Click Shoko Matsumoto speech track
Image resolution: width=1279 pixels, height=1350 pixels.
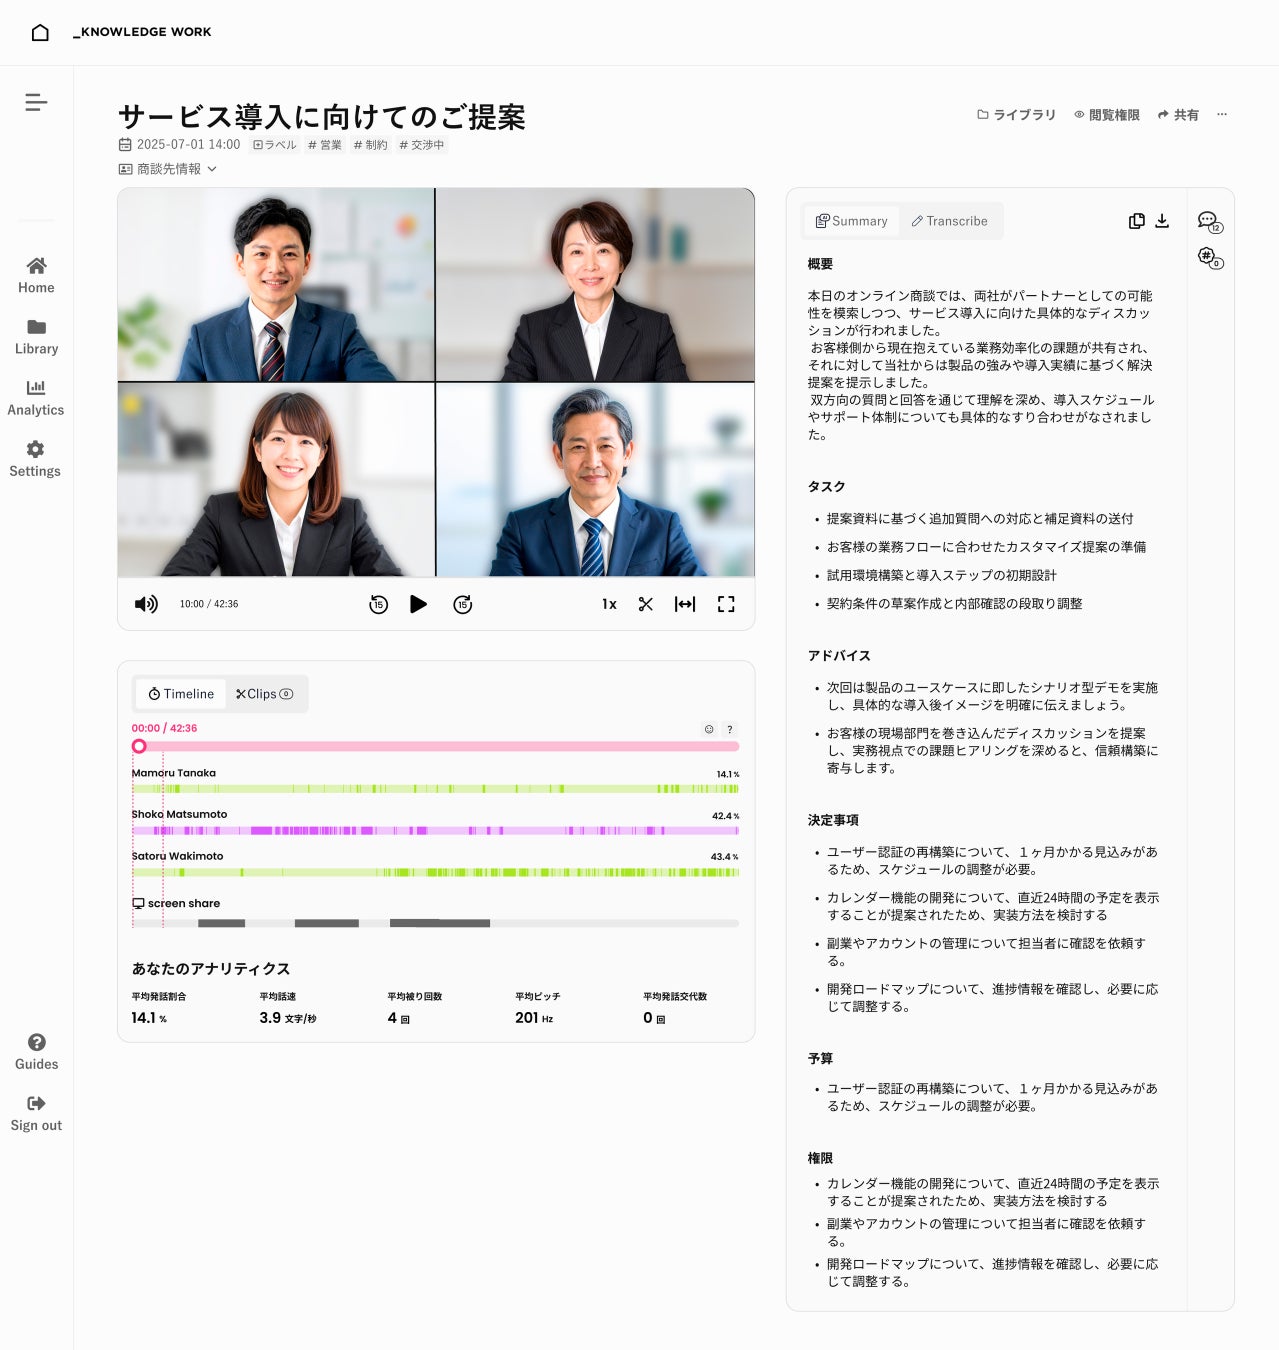436,831
